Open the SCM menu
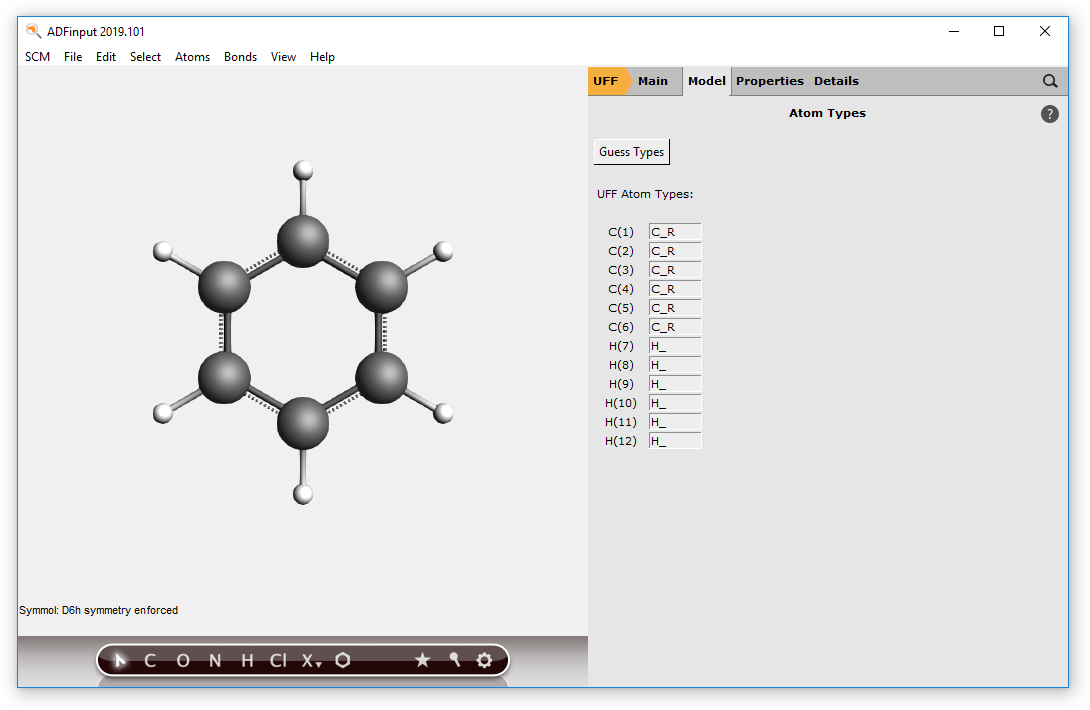Screen dimensions: 1090x710 [x=38, y=57]
